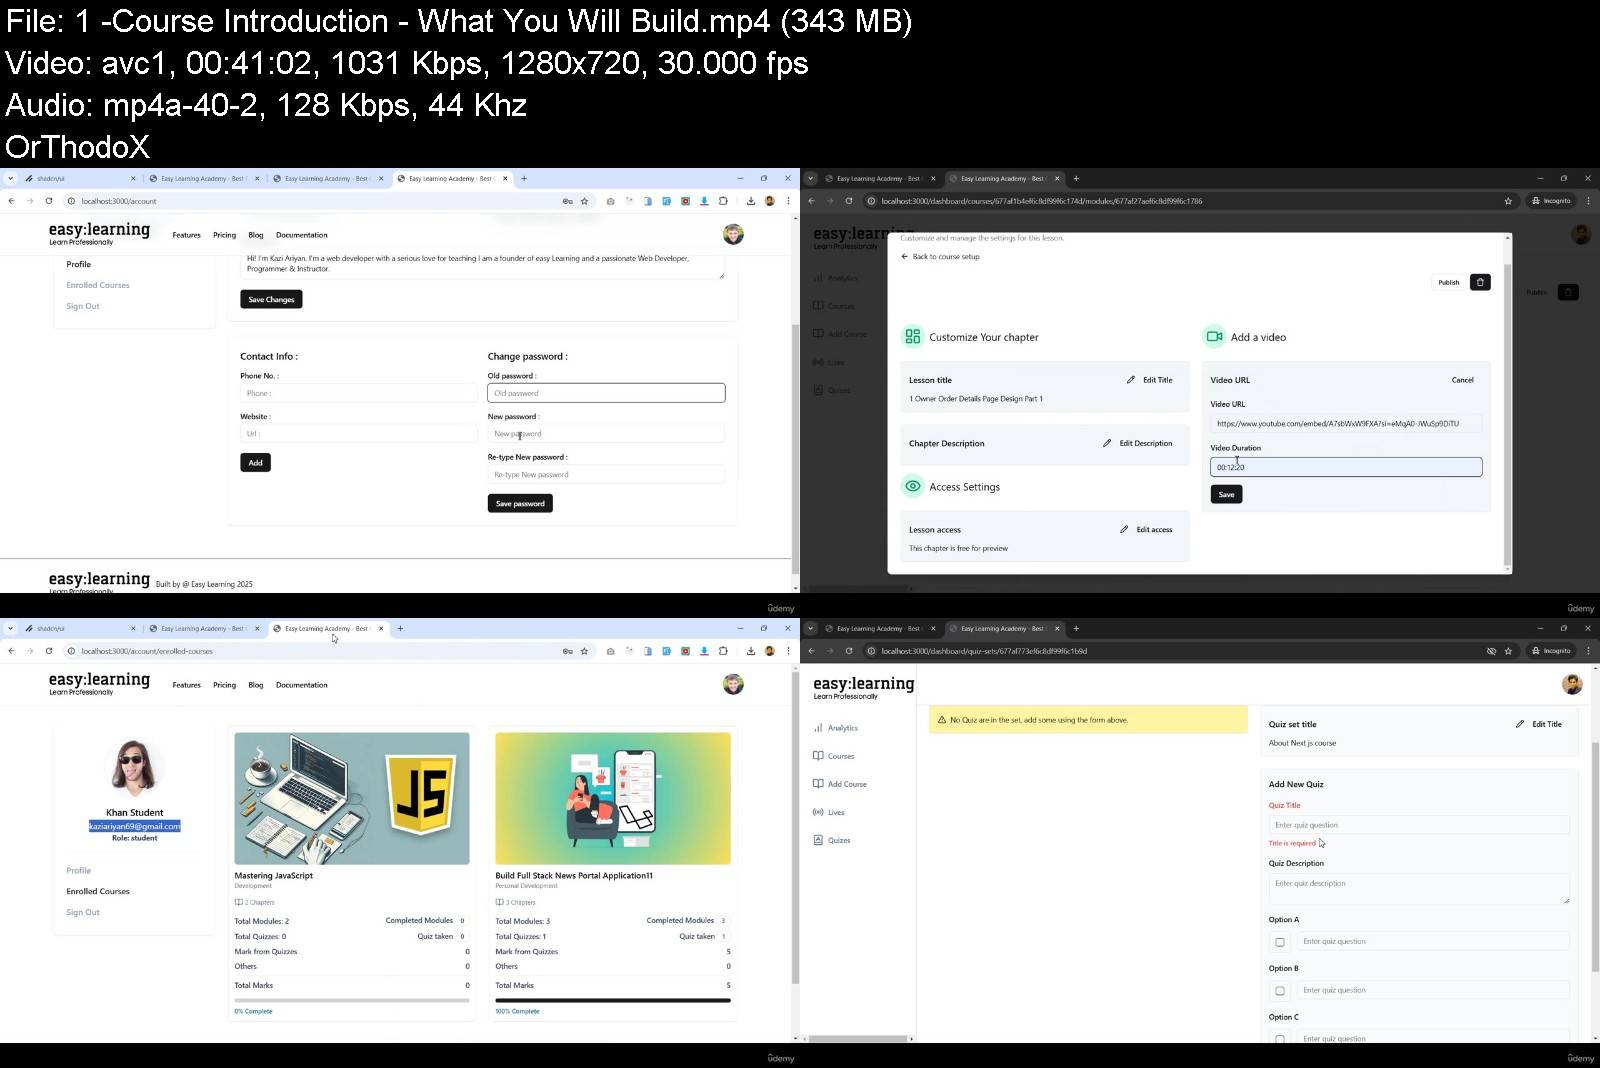Click Full Stack News Portal course thumbnail
The image size is (1600, 1068).
click(x=613, y=798)
